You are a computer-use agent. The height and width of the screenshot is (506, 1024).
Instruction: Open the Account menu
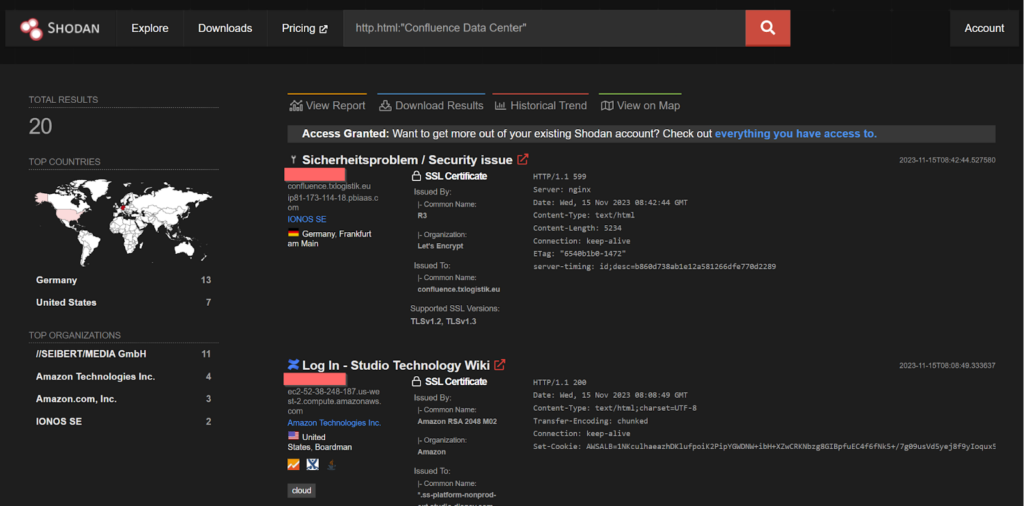(984, 28)
